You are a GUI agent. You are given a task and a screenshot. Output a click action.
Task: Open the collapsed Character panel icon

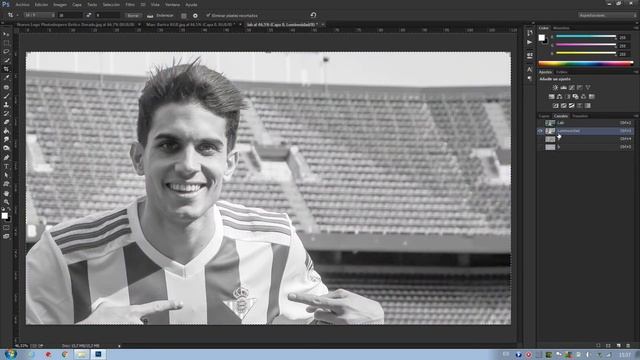pos(529,69)
